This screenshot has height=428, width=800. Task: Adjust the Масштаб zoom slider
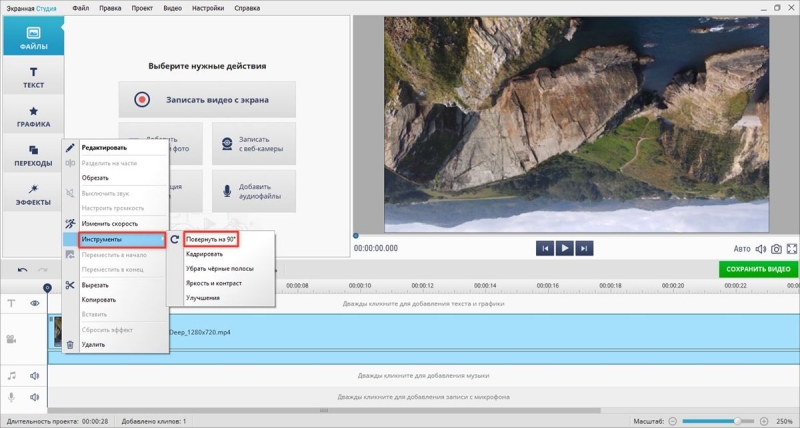(x=718, y=421)
